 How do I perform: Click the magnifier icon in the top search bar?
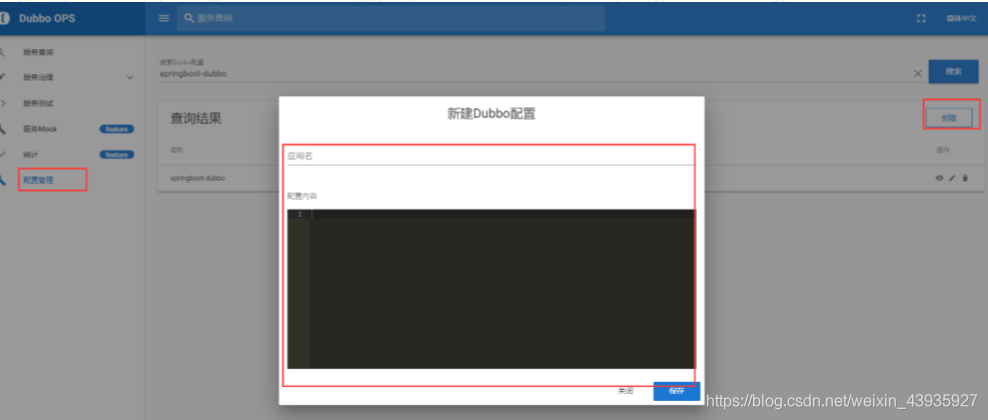pyautogui.click(x=188, y=18)
